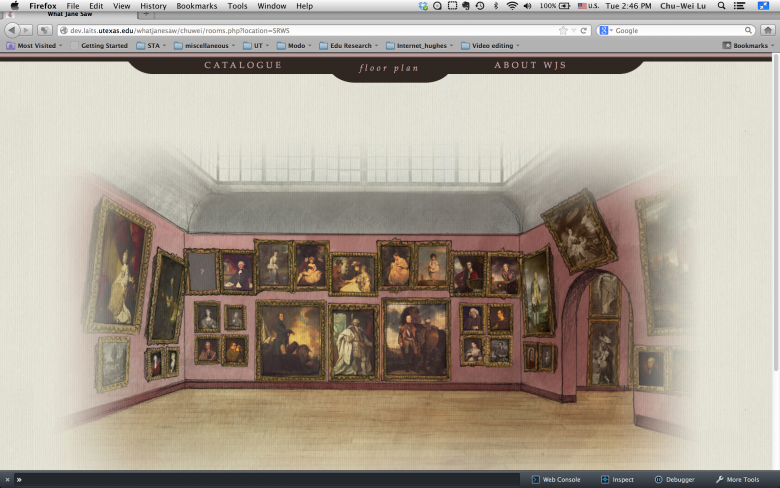Open the Help menu

click(x=304, y=6)
